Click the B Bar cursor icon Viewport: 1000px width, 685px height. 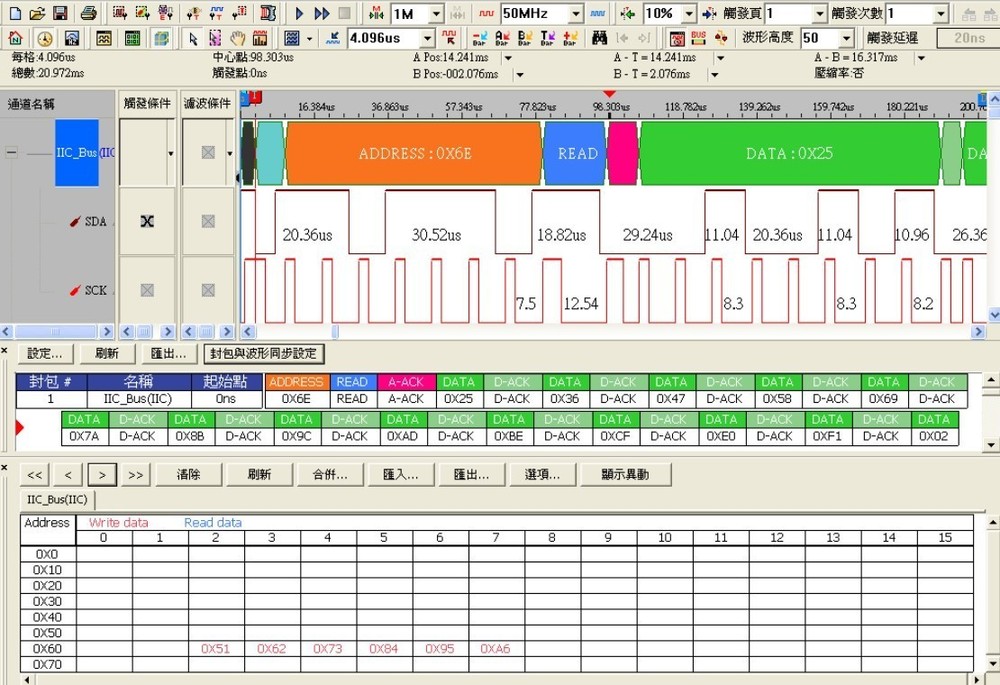point(524,38)
